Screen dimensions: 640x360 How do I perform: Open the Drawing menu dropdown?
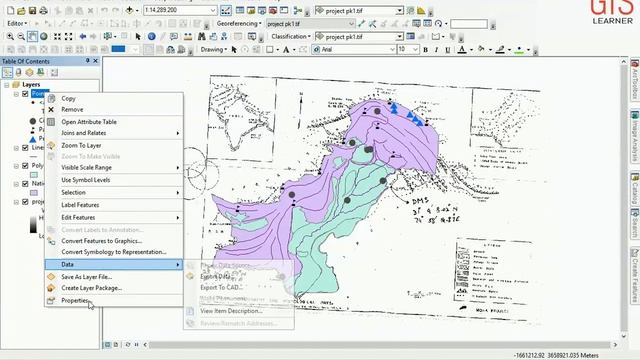click(x=213, y=50)
